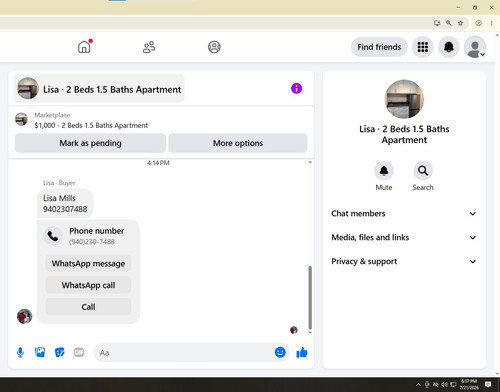Click the install app icon in address bar
This screenshot has width=500, height=392.
click(x=437, y=23)
